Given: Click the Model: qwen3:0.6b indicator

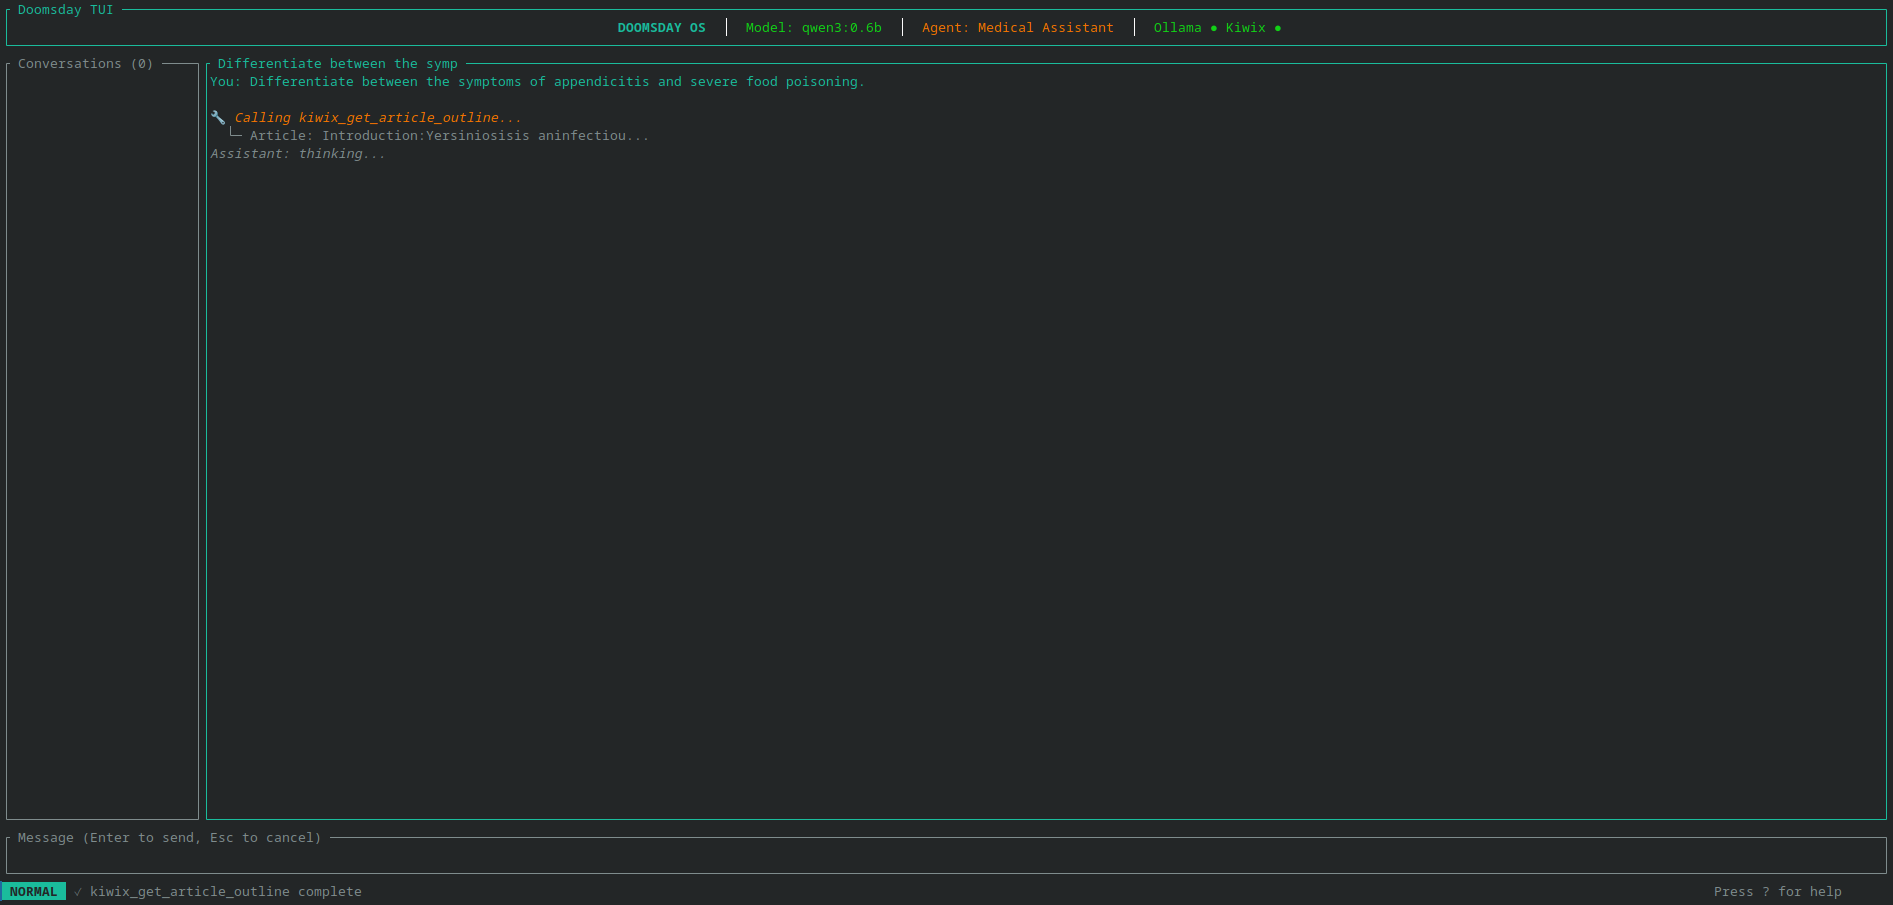Looking at the screenshot, I should [813, 27].
